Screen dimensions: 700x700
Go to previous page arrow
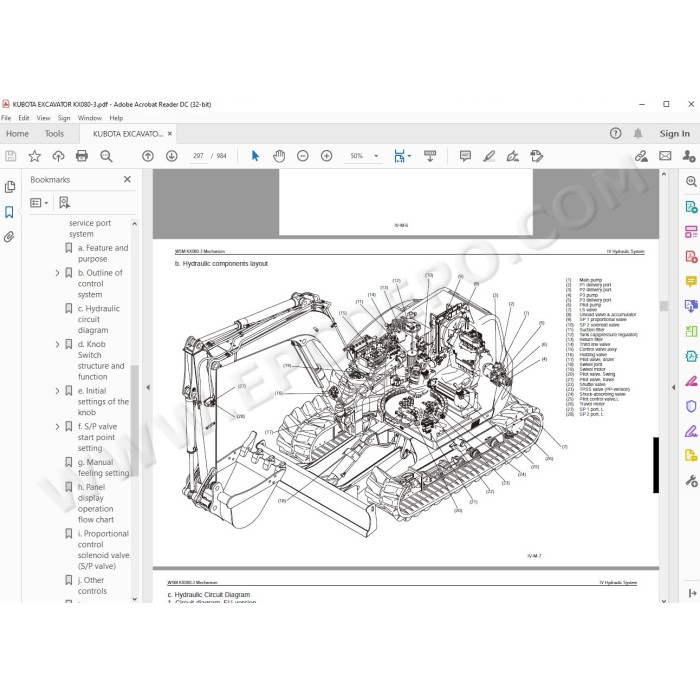(148, 156)
